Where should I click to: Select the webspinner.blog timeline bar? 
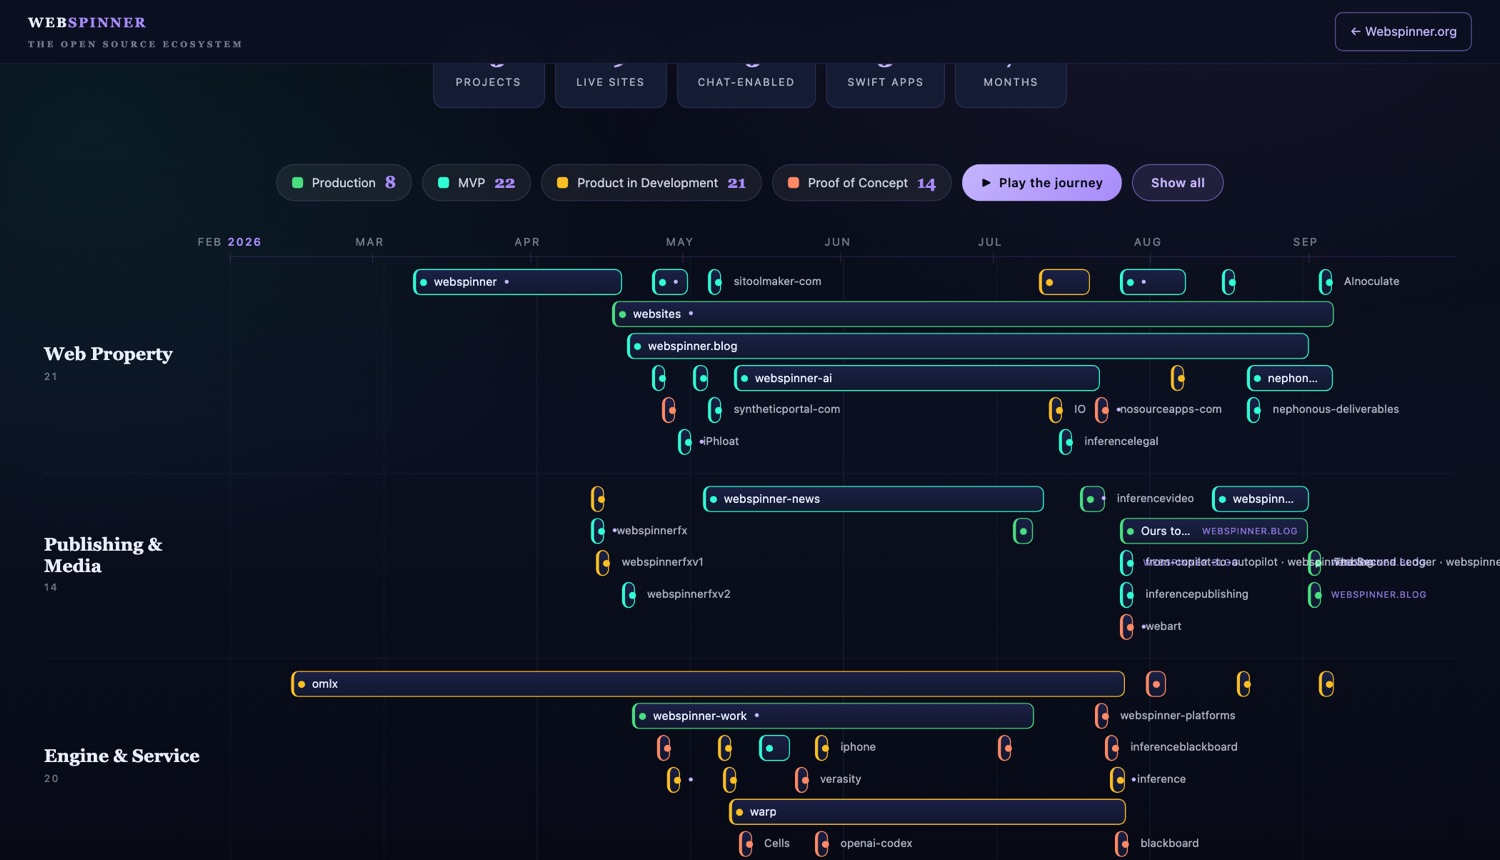click(968, 346)
